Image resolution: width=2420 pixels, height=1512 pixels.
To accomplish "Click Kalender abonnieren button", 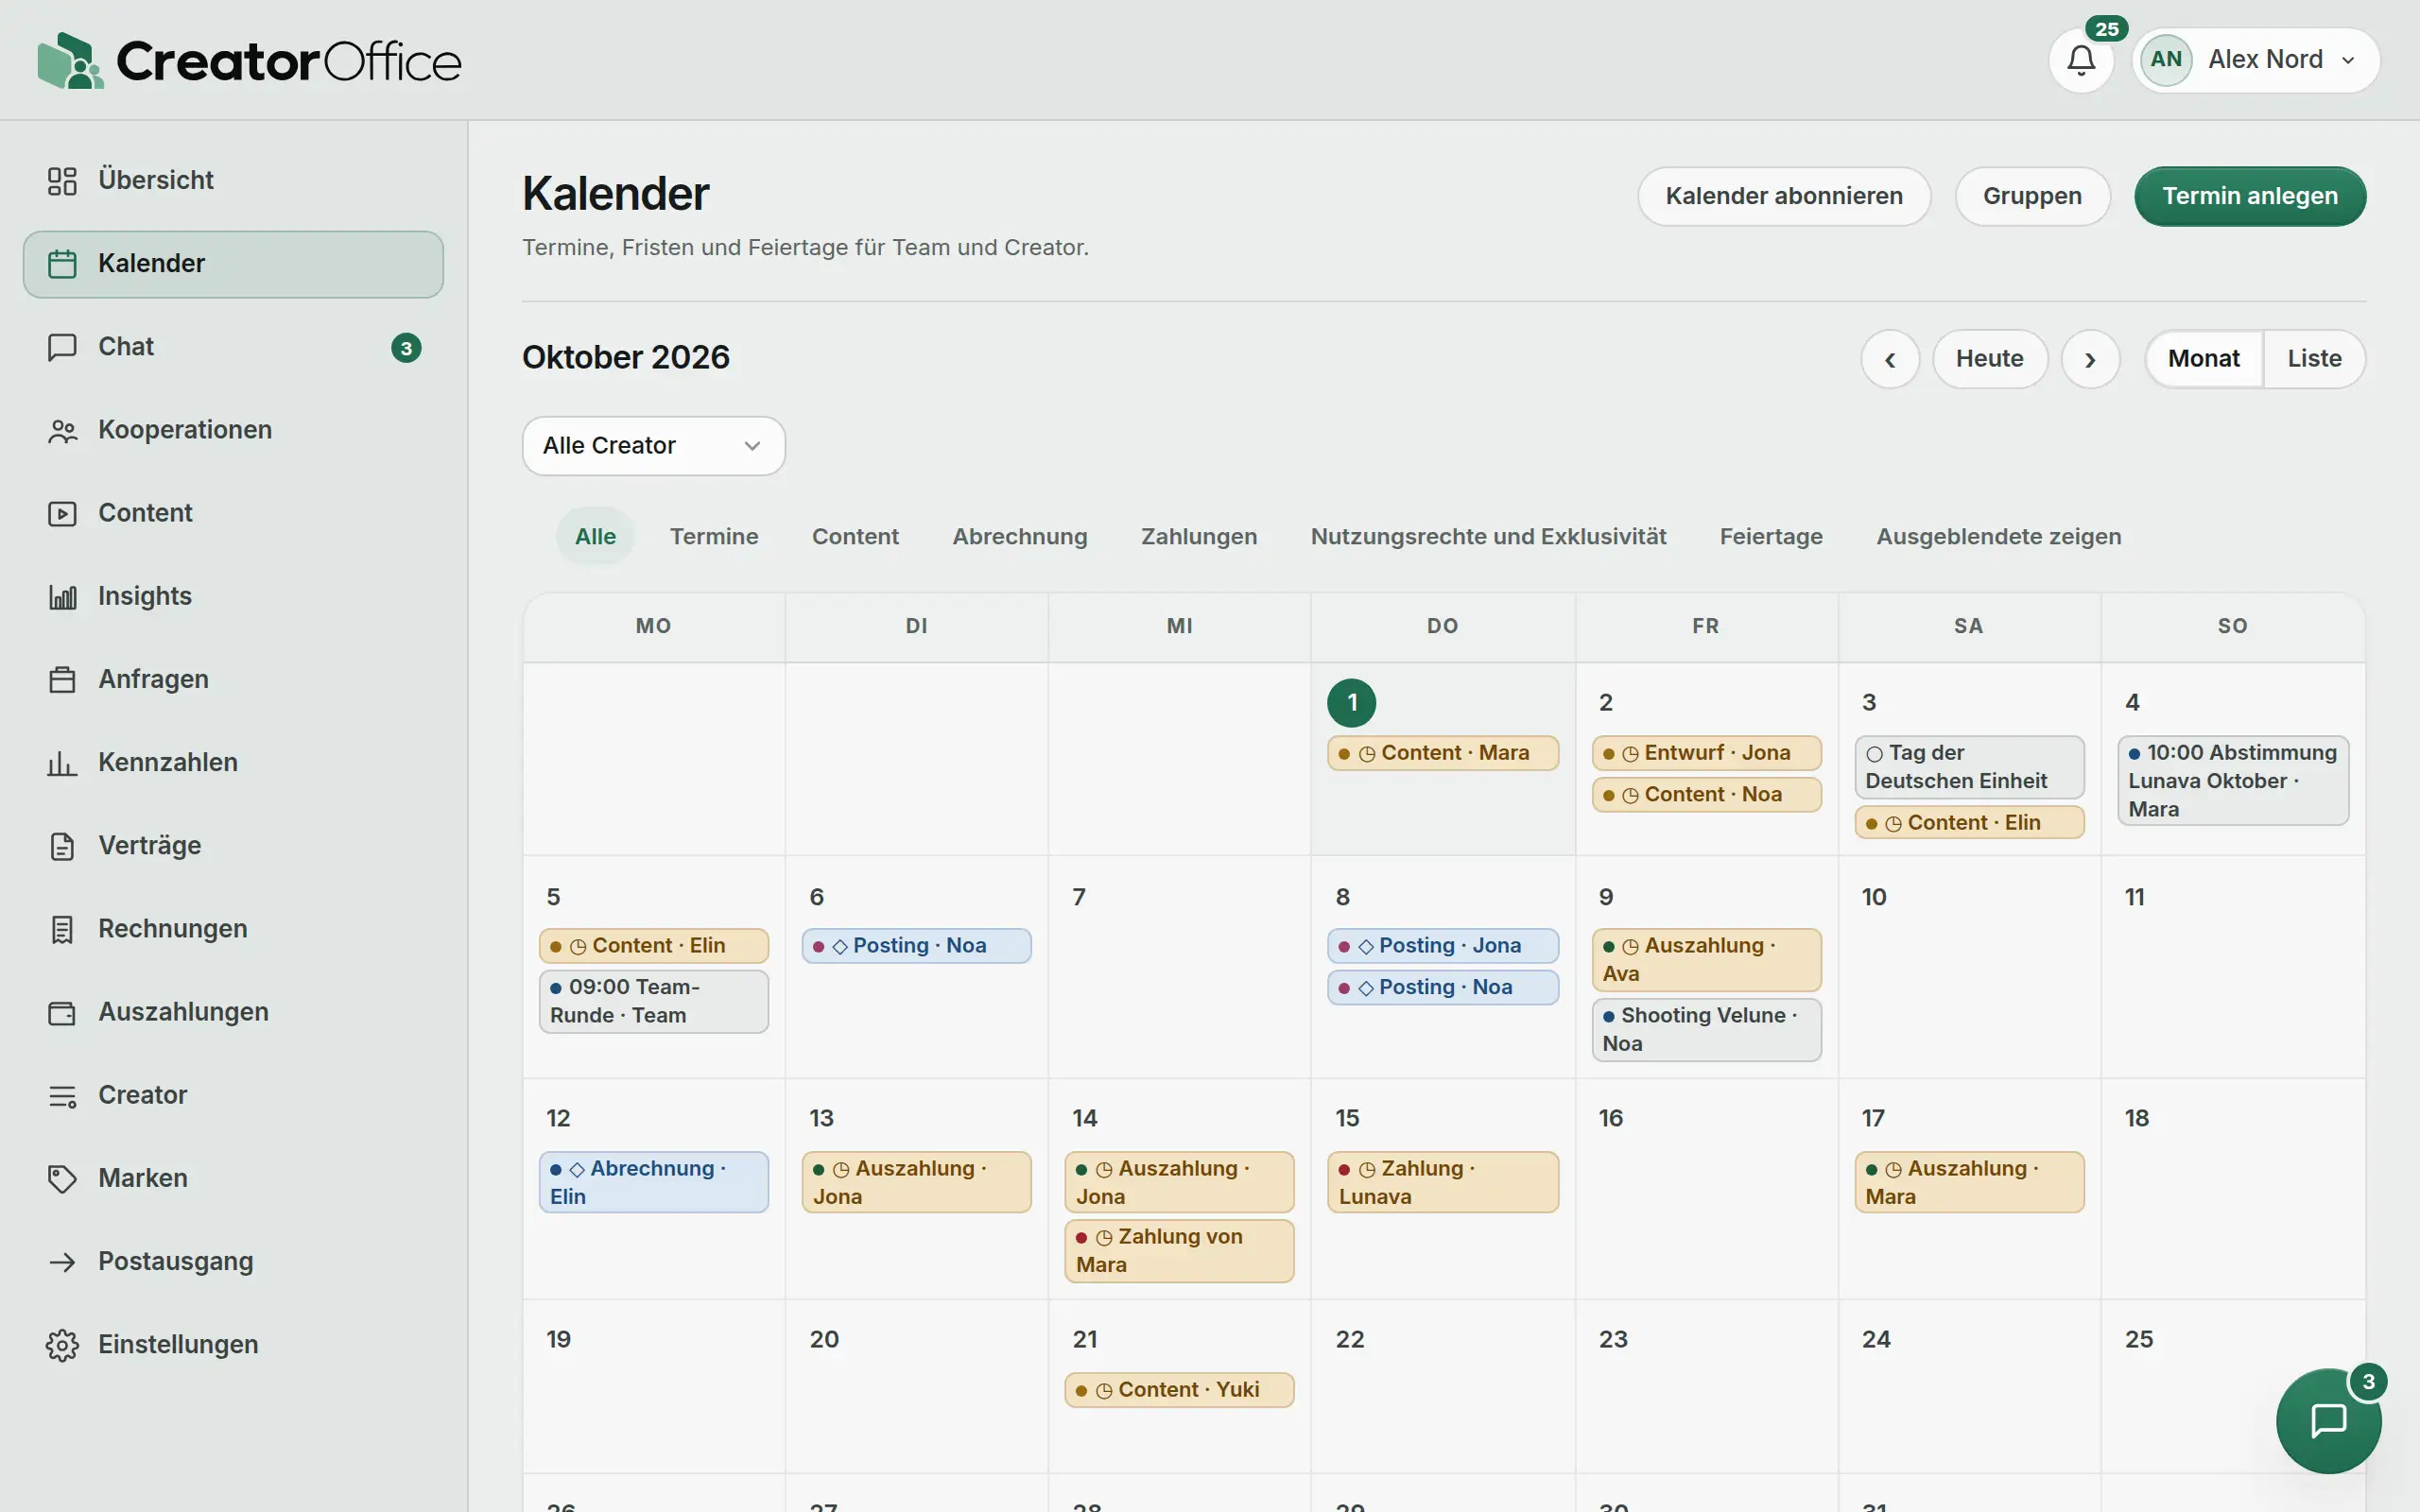I will pos(1783,196).
